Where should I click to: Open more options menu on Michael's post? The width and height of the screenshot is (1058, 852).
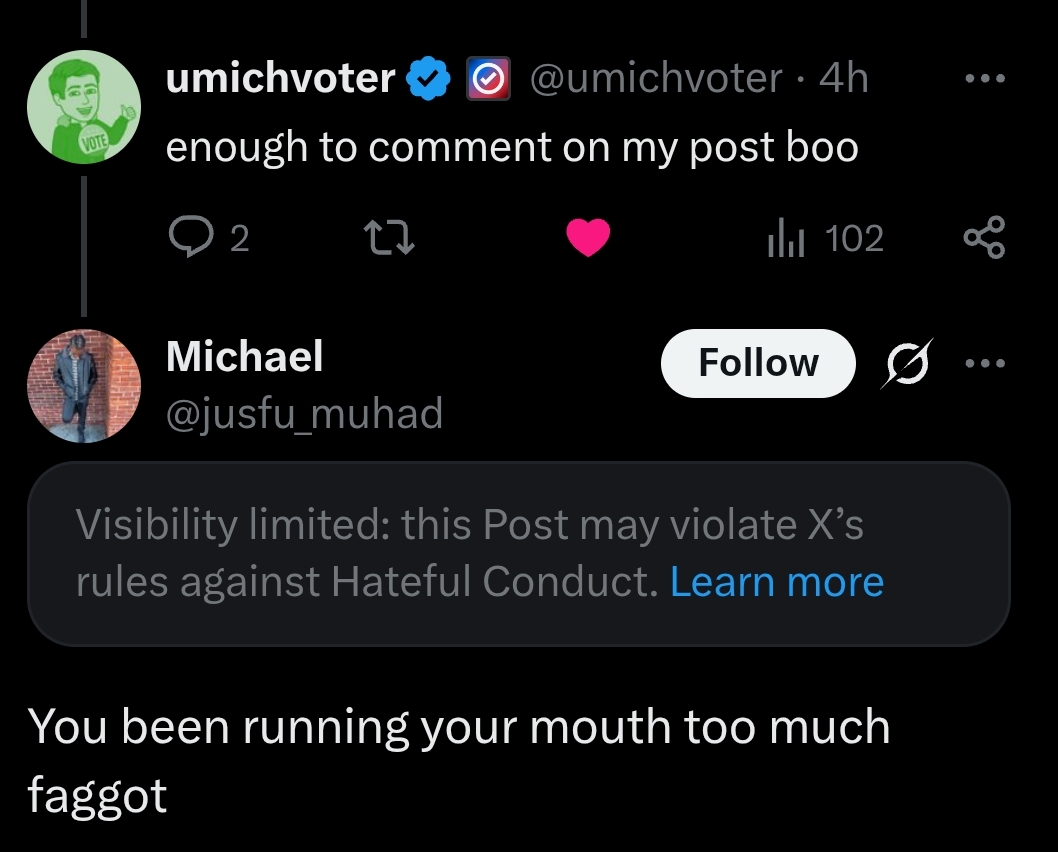tap(984, 363)
